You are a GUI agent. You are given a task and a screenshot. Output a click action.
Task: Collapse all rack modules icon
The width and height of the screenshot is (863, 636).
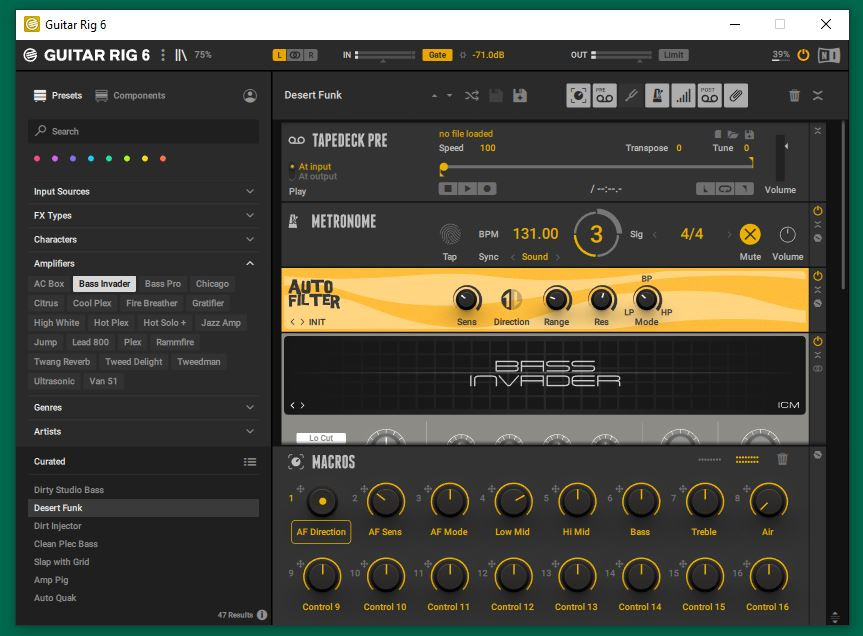[818, 96]
